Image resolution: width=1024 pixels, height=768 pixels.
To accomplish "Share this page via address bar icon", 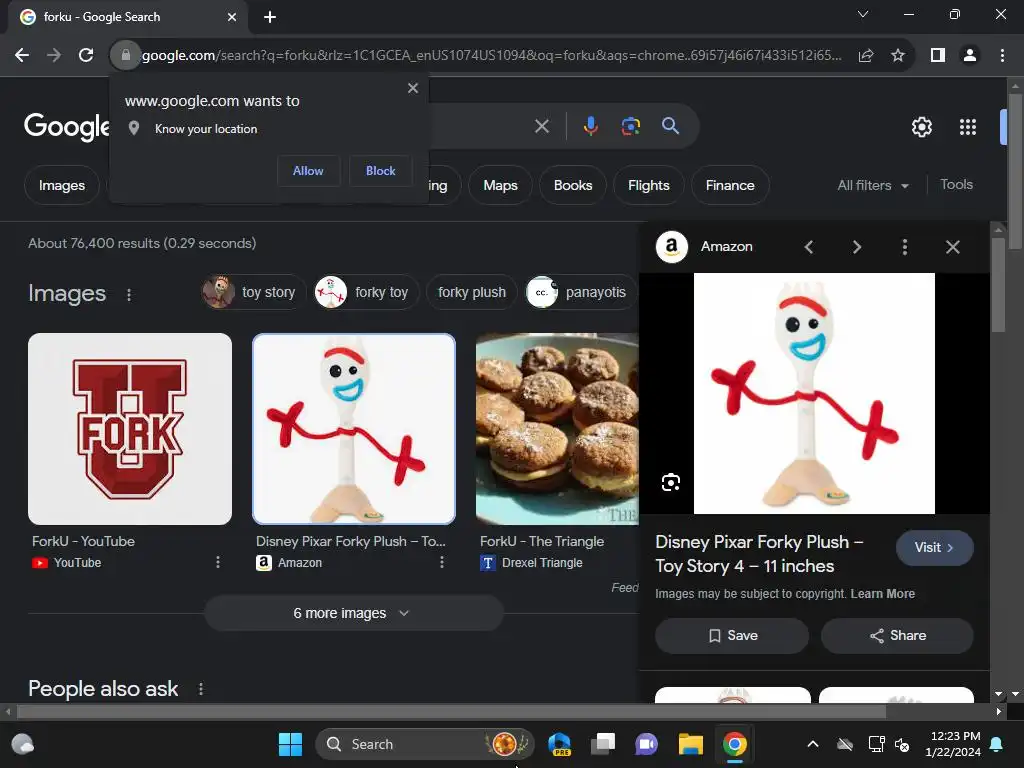I will (x=866, y=56).
